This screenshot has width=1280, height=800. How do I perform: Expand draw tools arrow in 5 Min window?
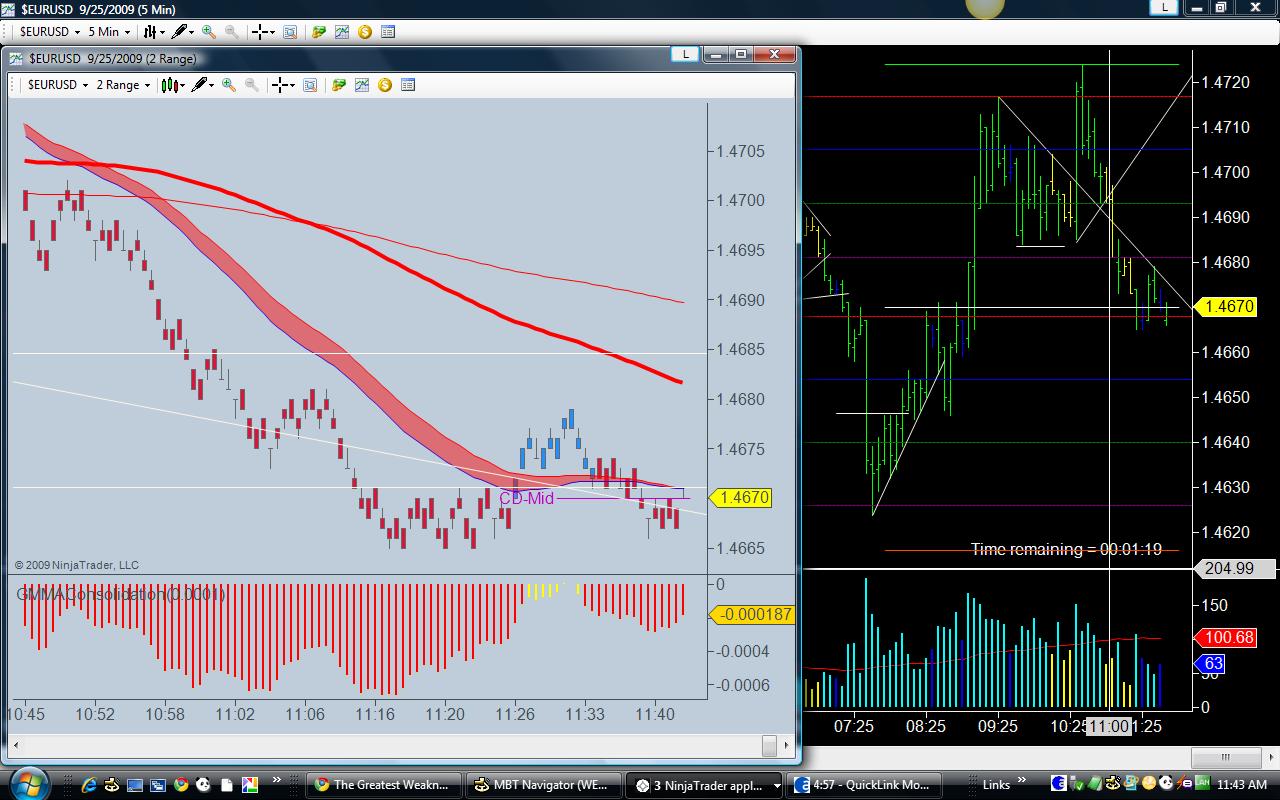[x=192, y=32]
